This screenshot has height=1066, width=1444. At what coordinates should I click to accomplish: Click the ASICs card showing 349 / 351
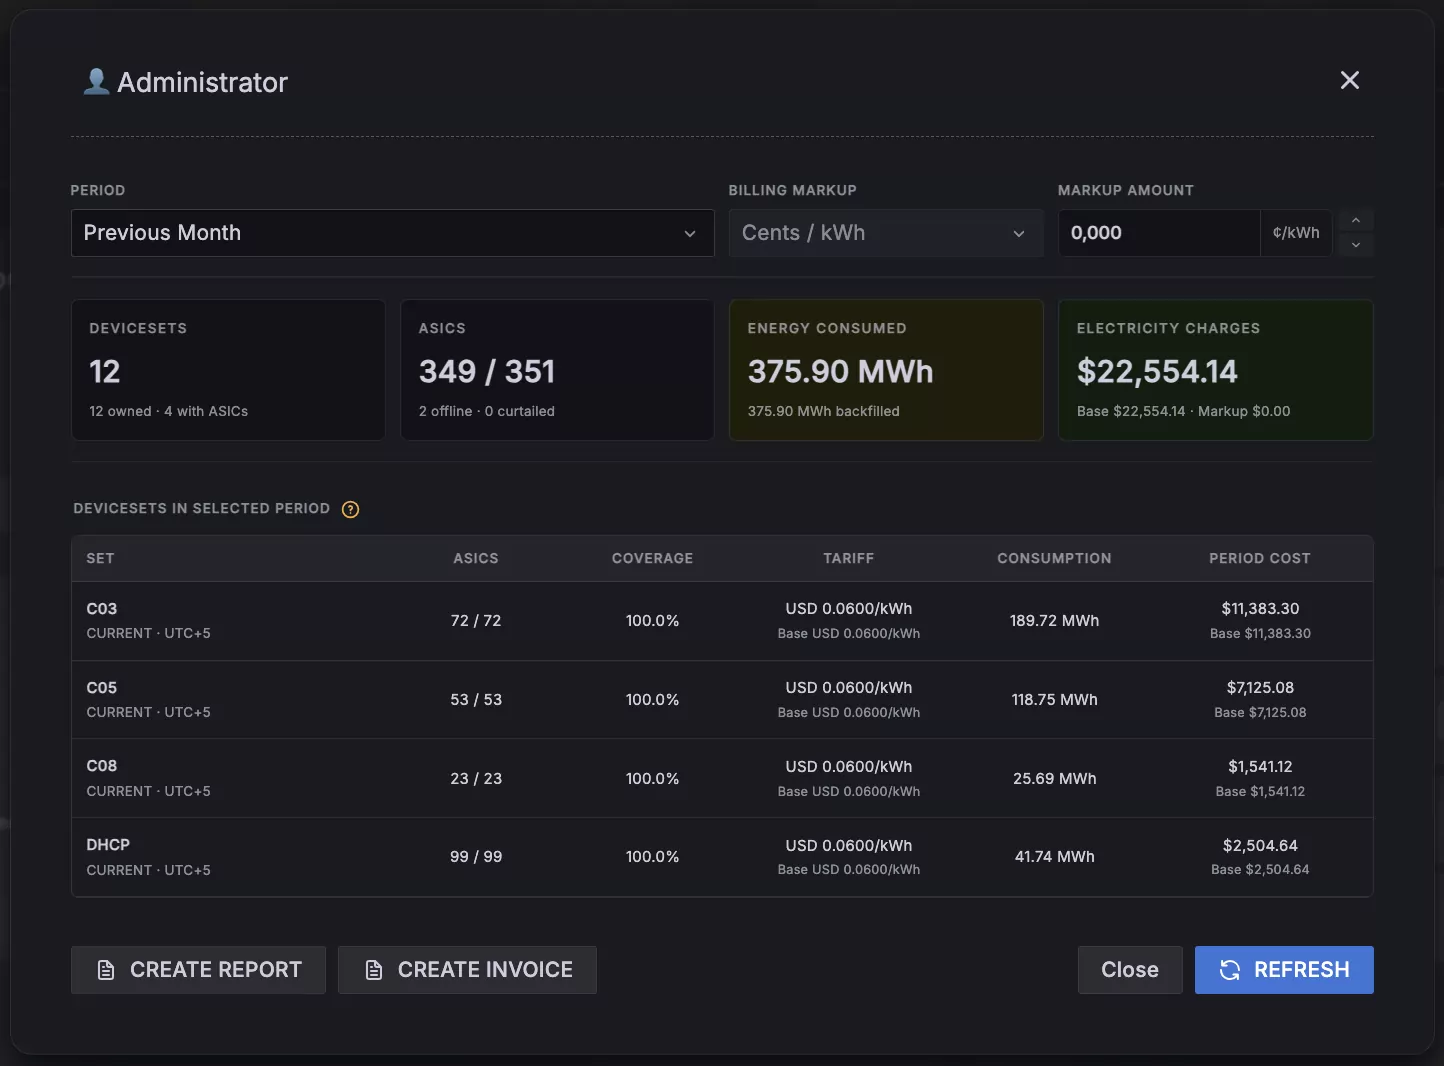pos(557,370)
